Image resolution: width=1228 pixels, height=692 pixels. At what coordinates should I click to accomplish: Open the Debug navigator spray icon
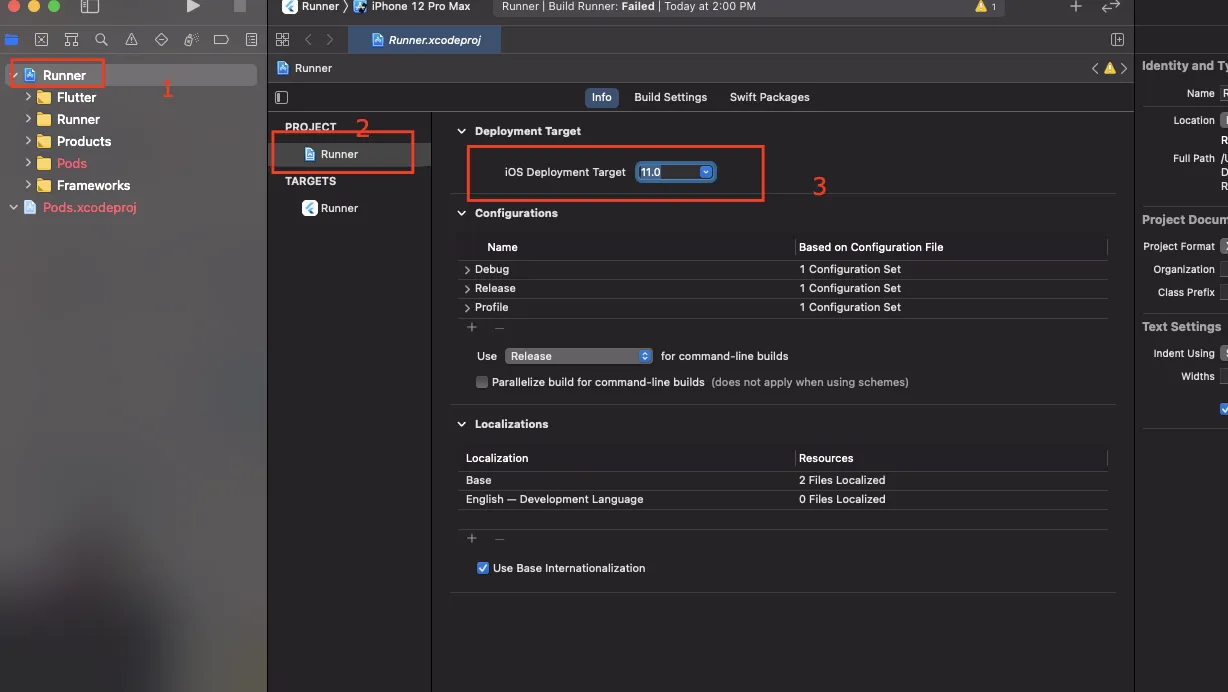pyautogui.click(x=191, y=40)
